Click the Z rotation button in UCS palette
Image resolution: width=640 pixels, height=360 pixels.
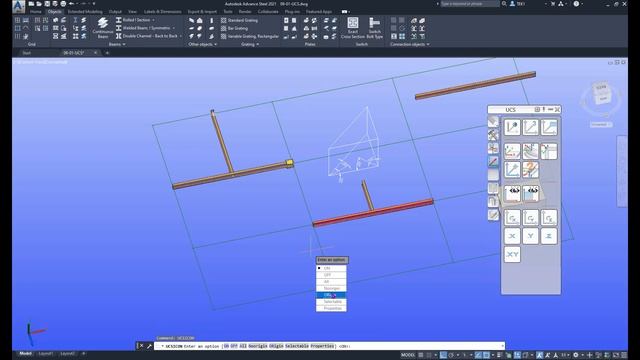(549, 236)
